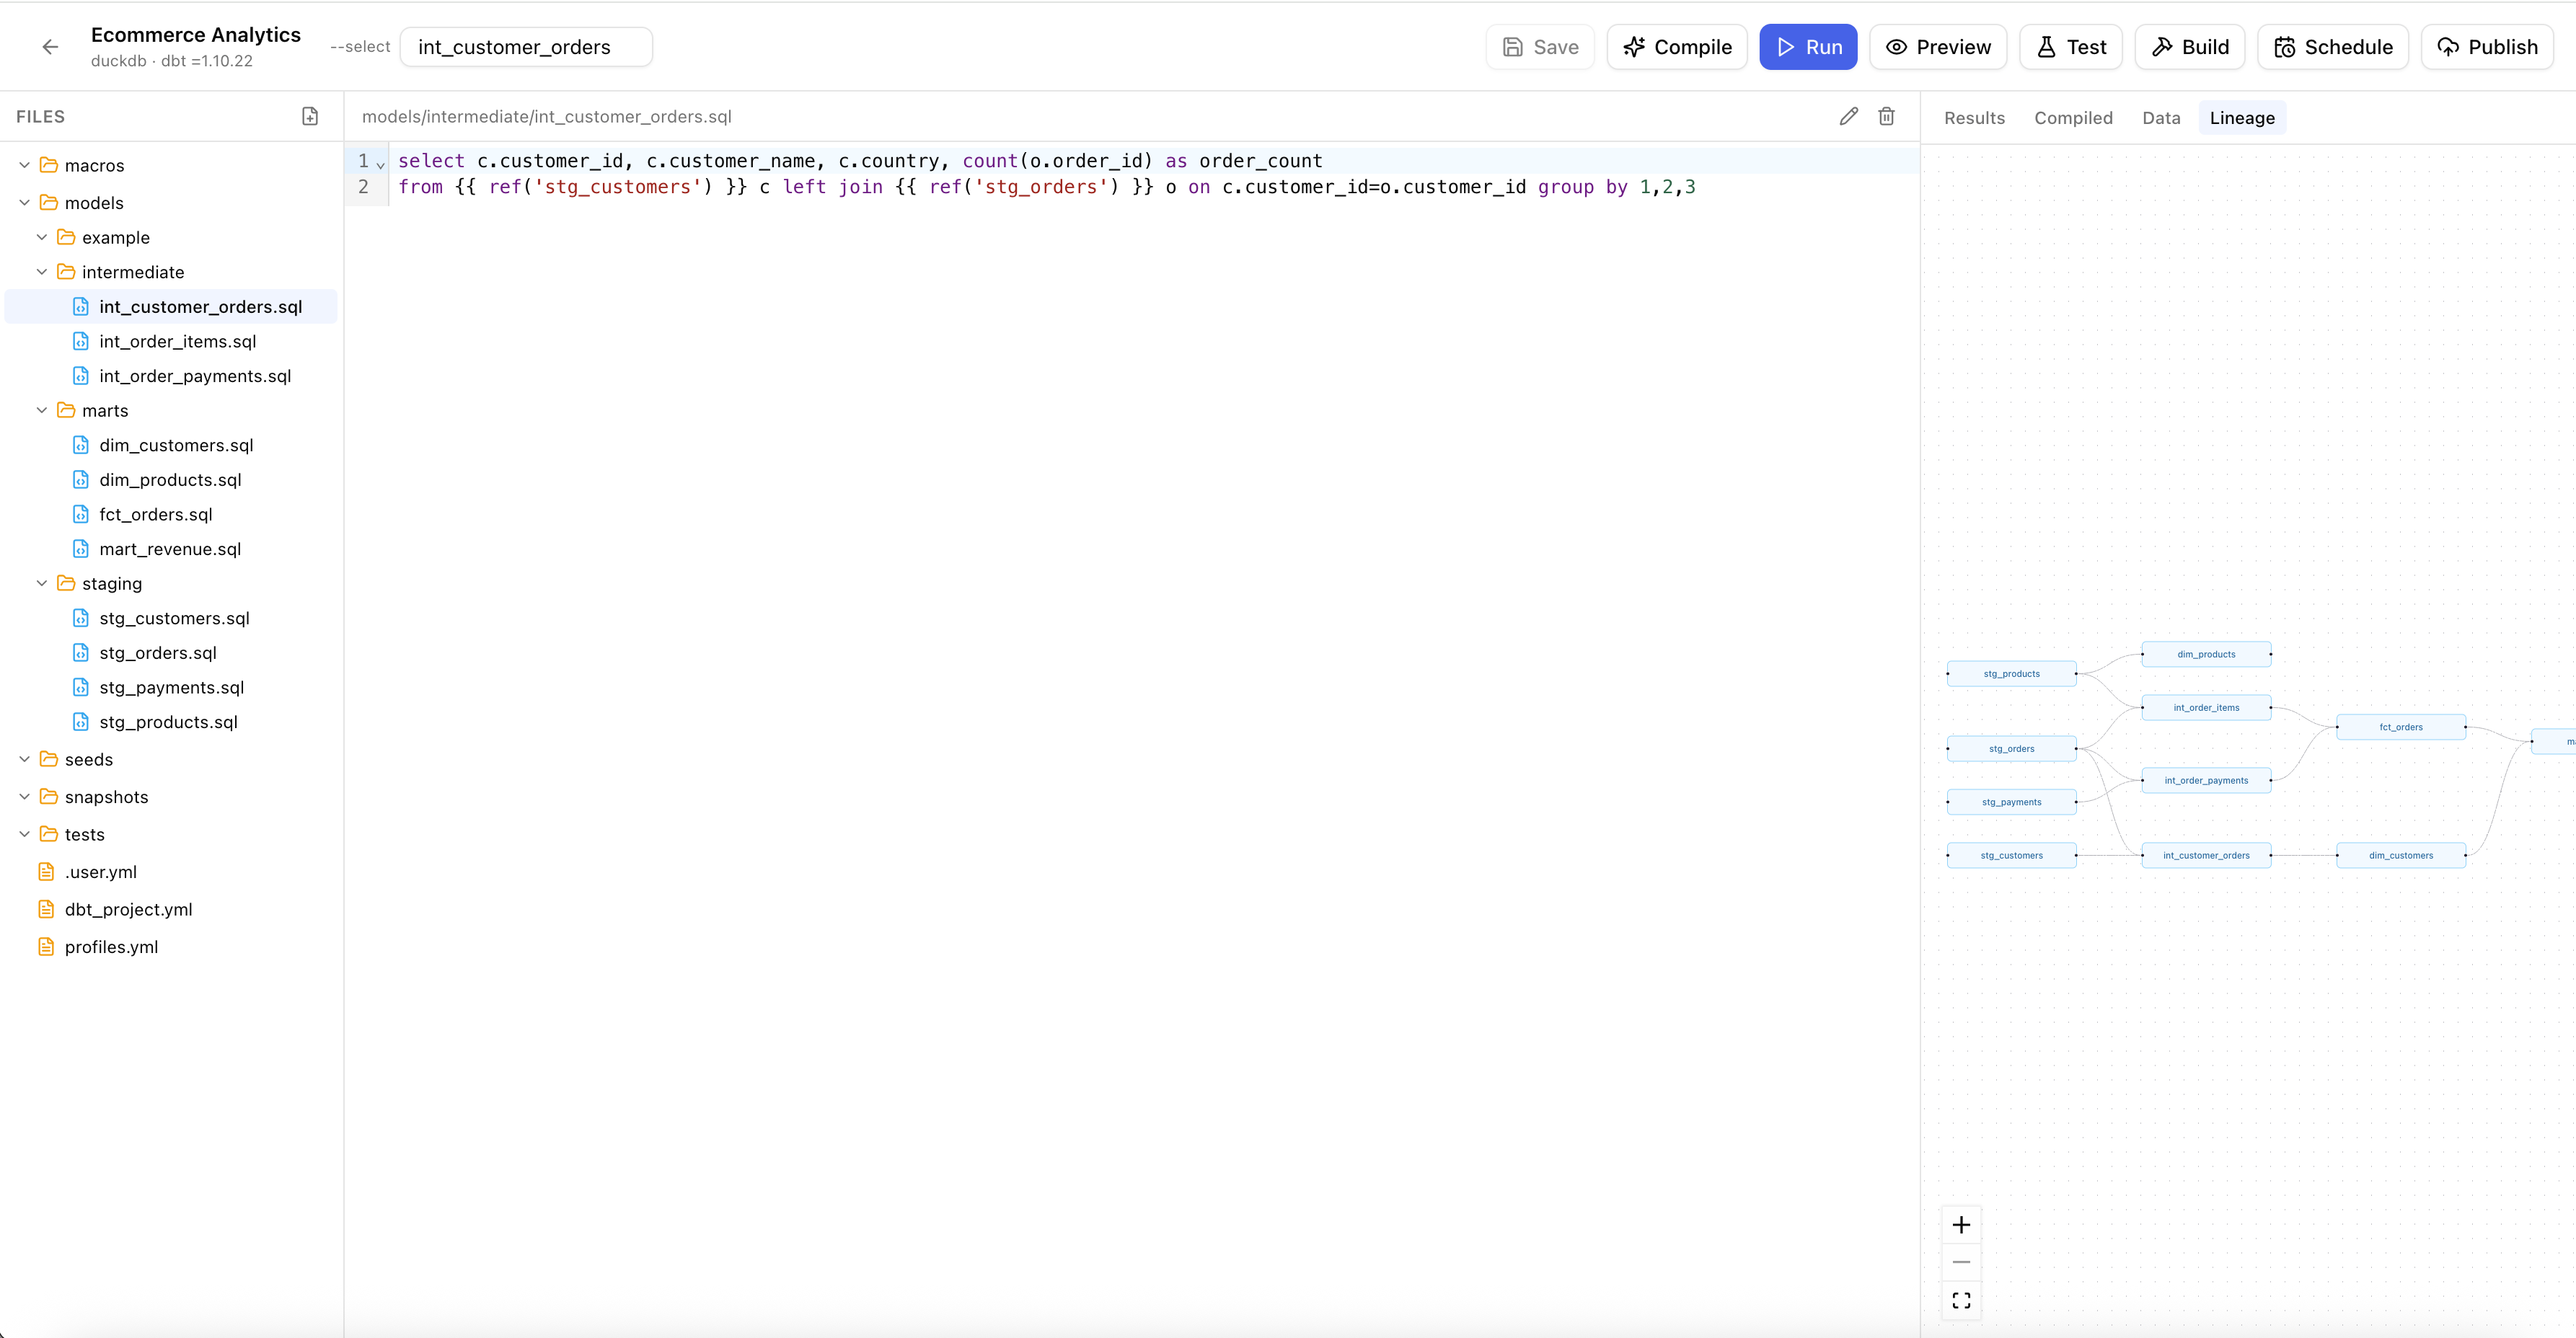Fit lineage graph to view
The width and height of the screenshot is (2576, 1338).
coord(1961,1300)
